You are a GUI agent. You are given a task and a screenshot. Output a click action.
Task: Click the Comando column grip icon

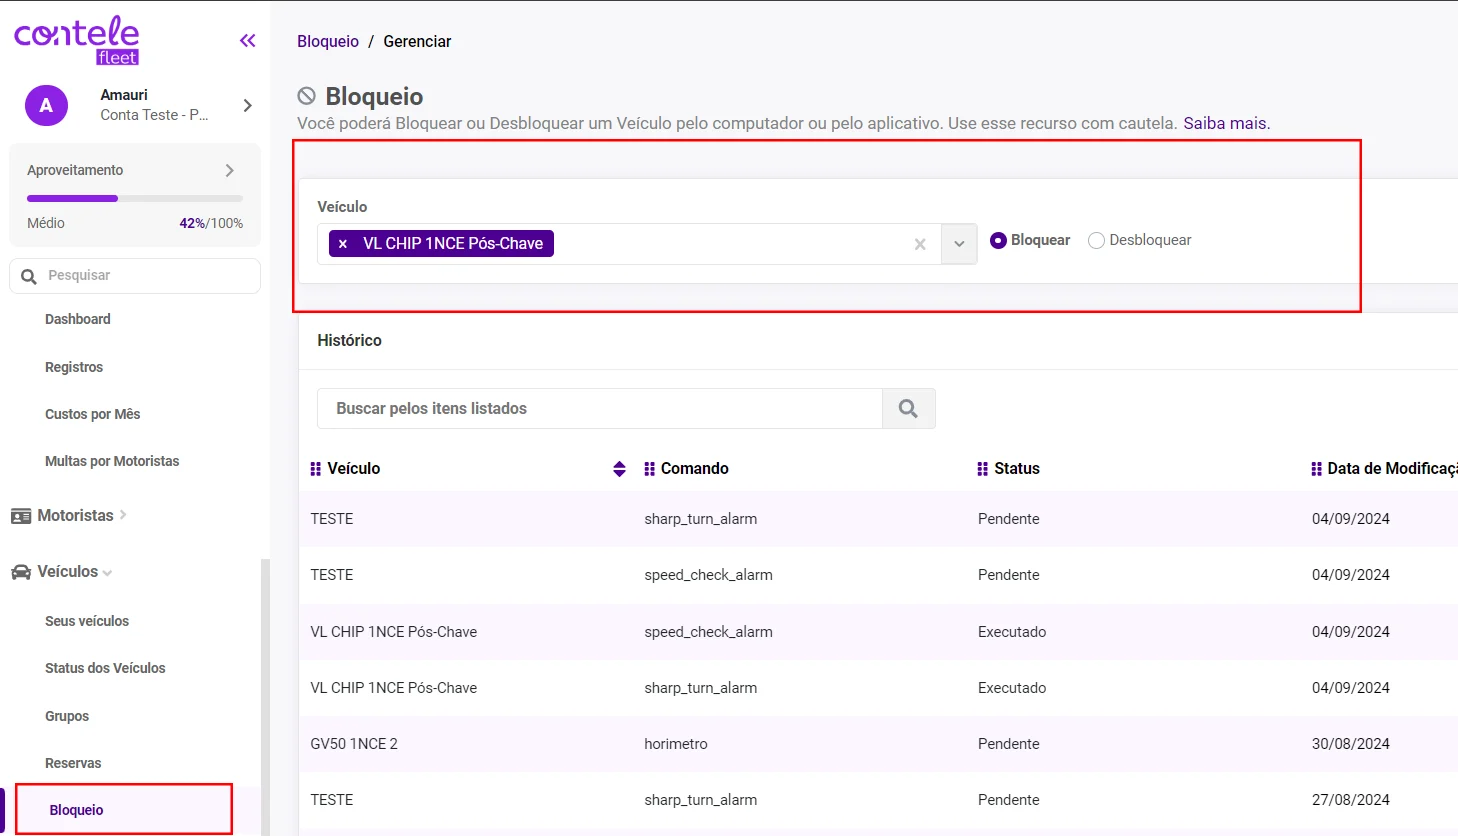(x=649, y=469)
